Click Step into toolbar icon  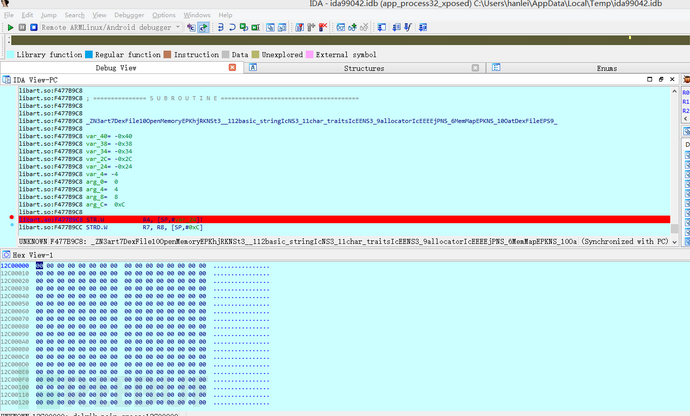click(220, 27)
